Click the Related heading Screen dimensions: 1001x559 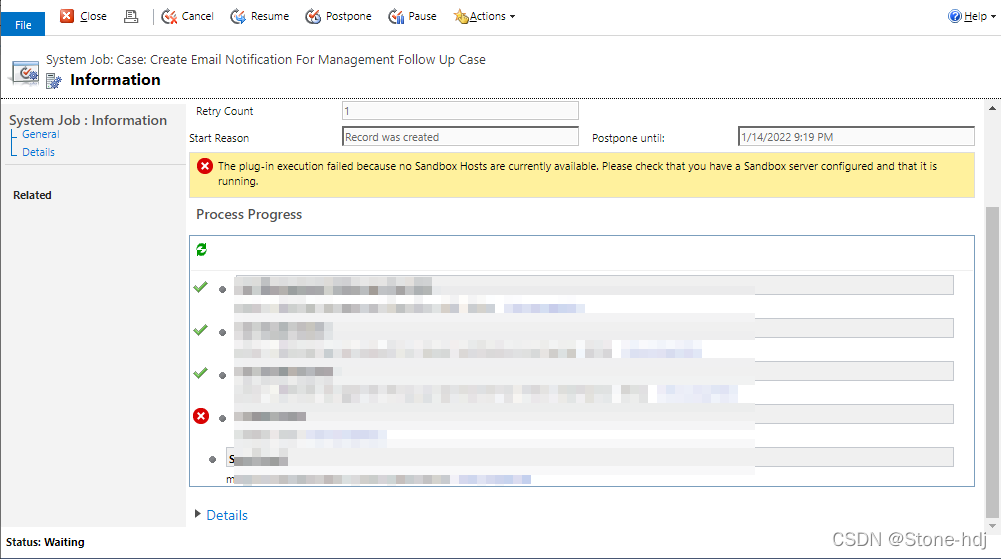tap(32, 195)
